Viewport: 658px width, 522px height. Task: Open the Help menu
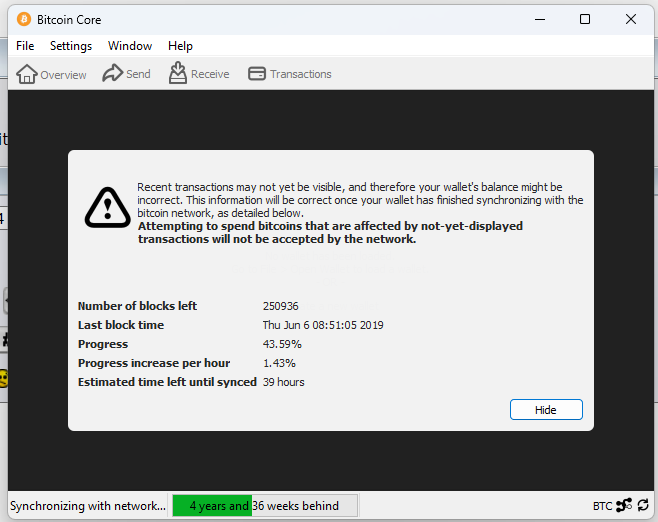pos(180,46)
